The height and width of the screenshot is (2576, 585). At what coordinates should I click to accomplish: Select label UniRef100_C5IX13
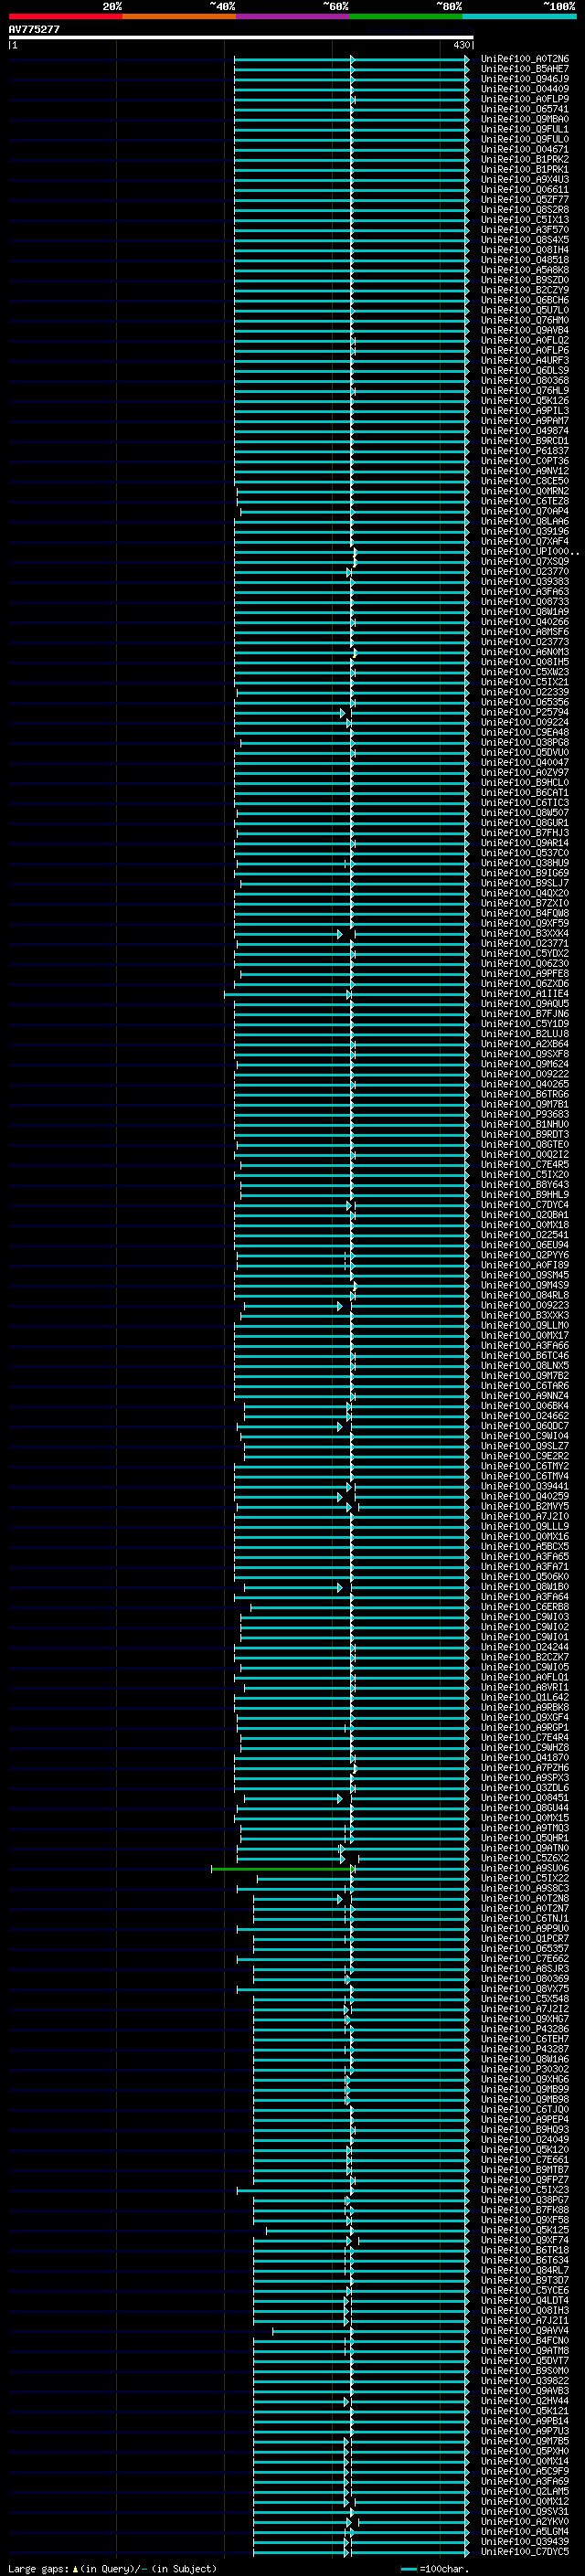pyautogui.click(x=524, y=220)
